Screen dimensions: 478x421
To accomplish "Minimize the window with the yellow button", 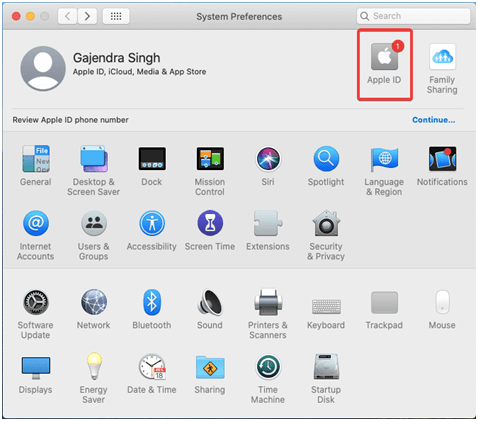I will 30,16.
